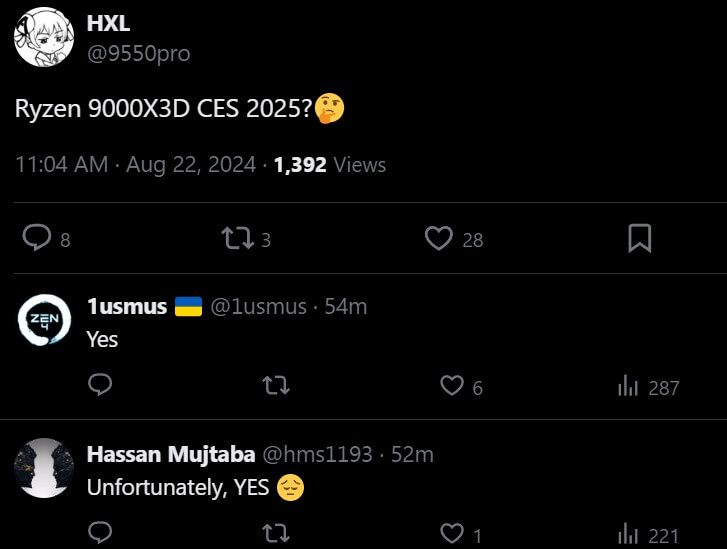
Task: Like 1usmus's "Yes" reply
Action: [453, 386]
